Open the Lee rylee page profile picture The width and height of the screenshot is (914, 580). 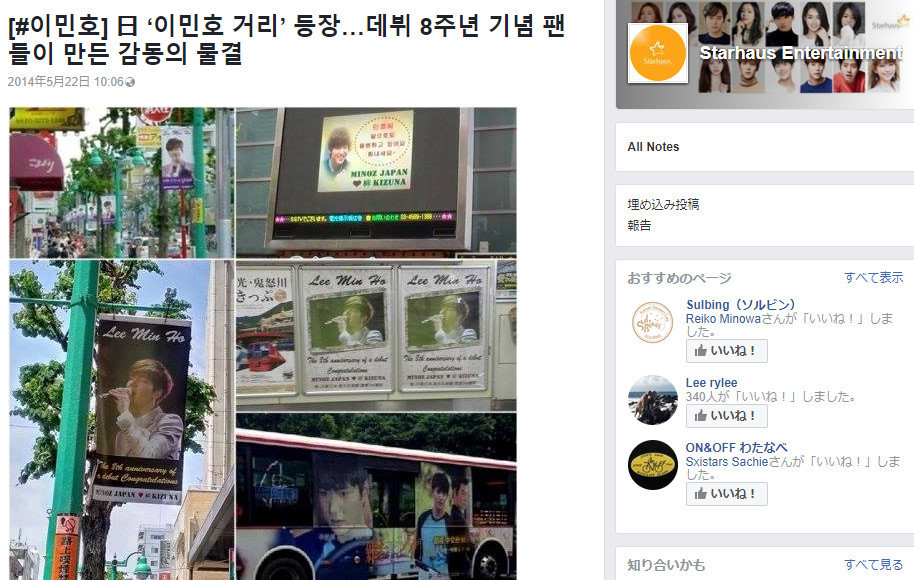click(x=652, y=400)
